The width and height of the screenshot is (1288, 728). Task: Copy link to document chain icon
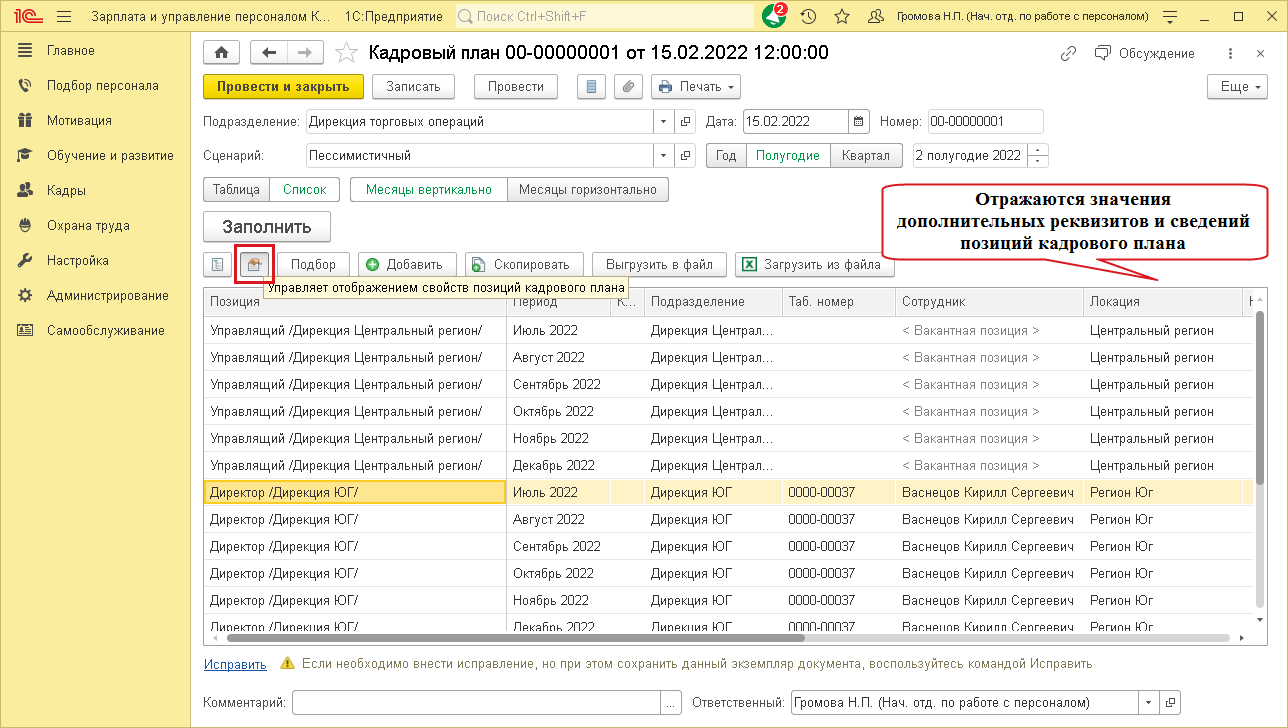1069,53
